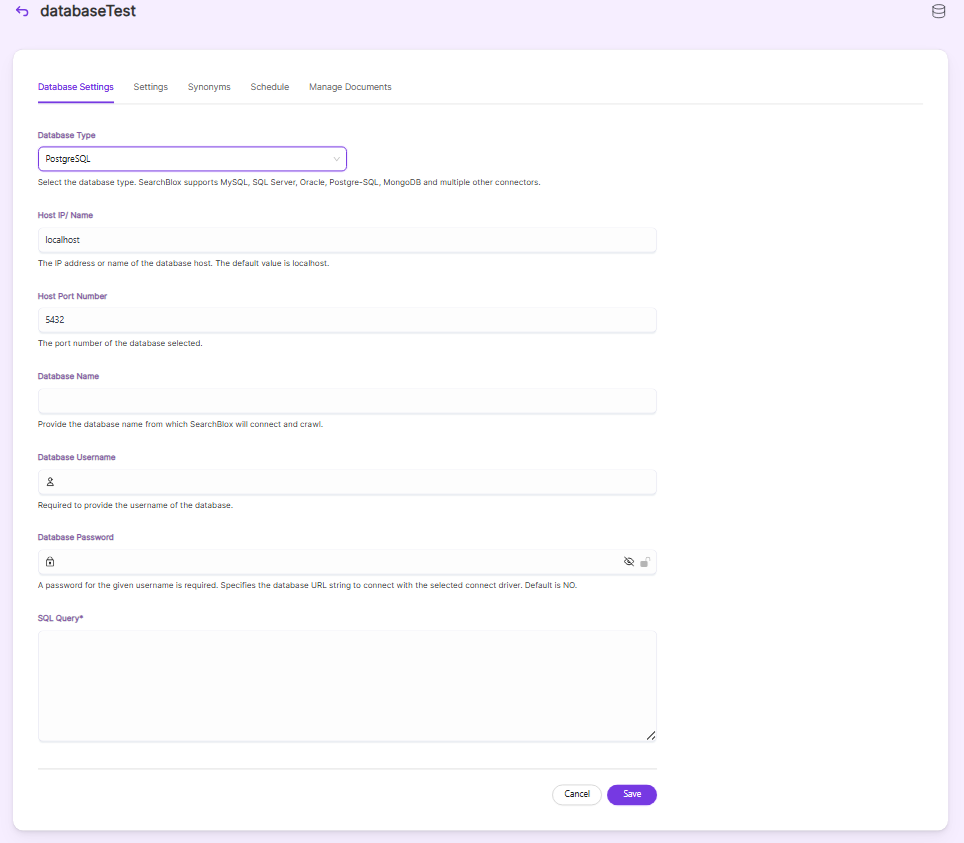Open the Manage Documents tab
This screenshot has width=964, height=843.
click(350, 87)
